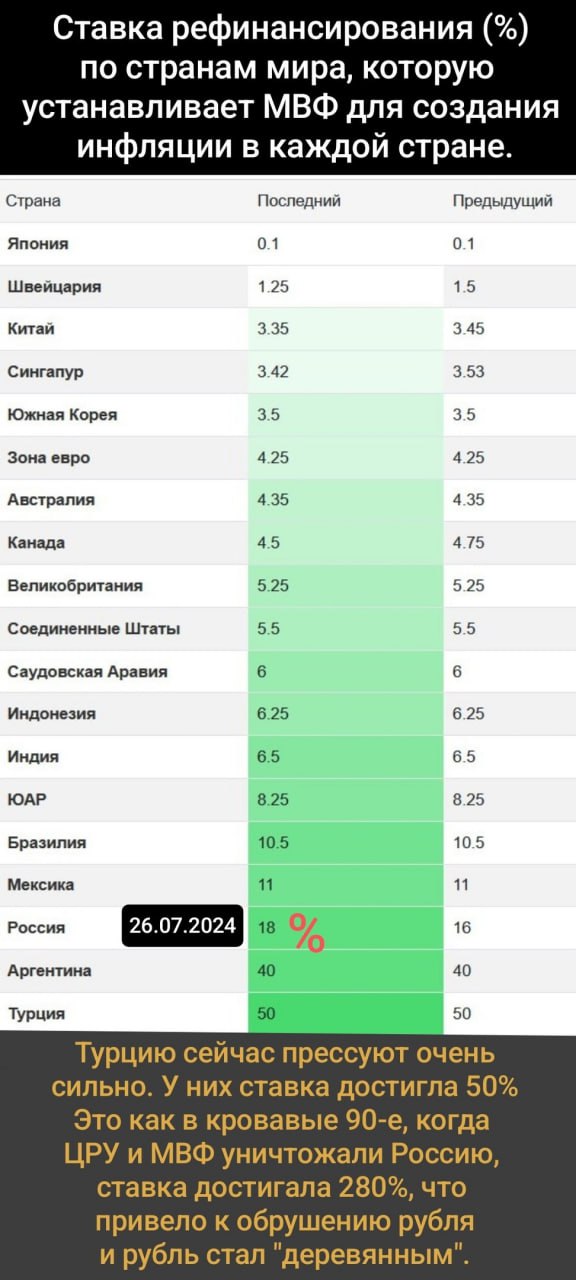Click the Зона евро row label

click(48, 458)
